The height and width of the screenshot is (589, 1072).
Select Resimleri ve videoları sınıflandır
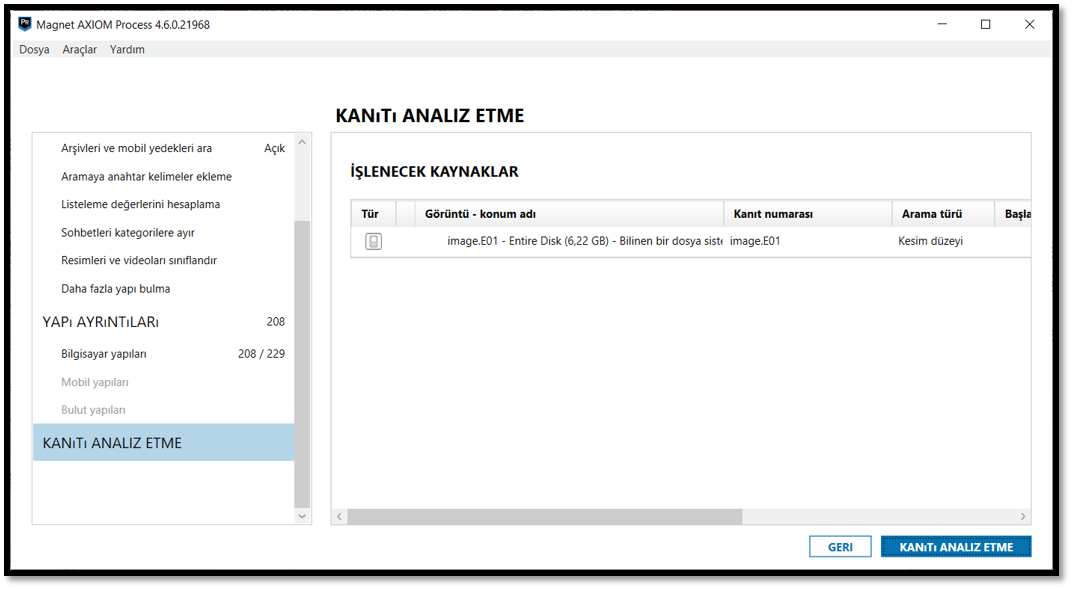coord(139,260)
